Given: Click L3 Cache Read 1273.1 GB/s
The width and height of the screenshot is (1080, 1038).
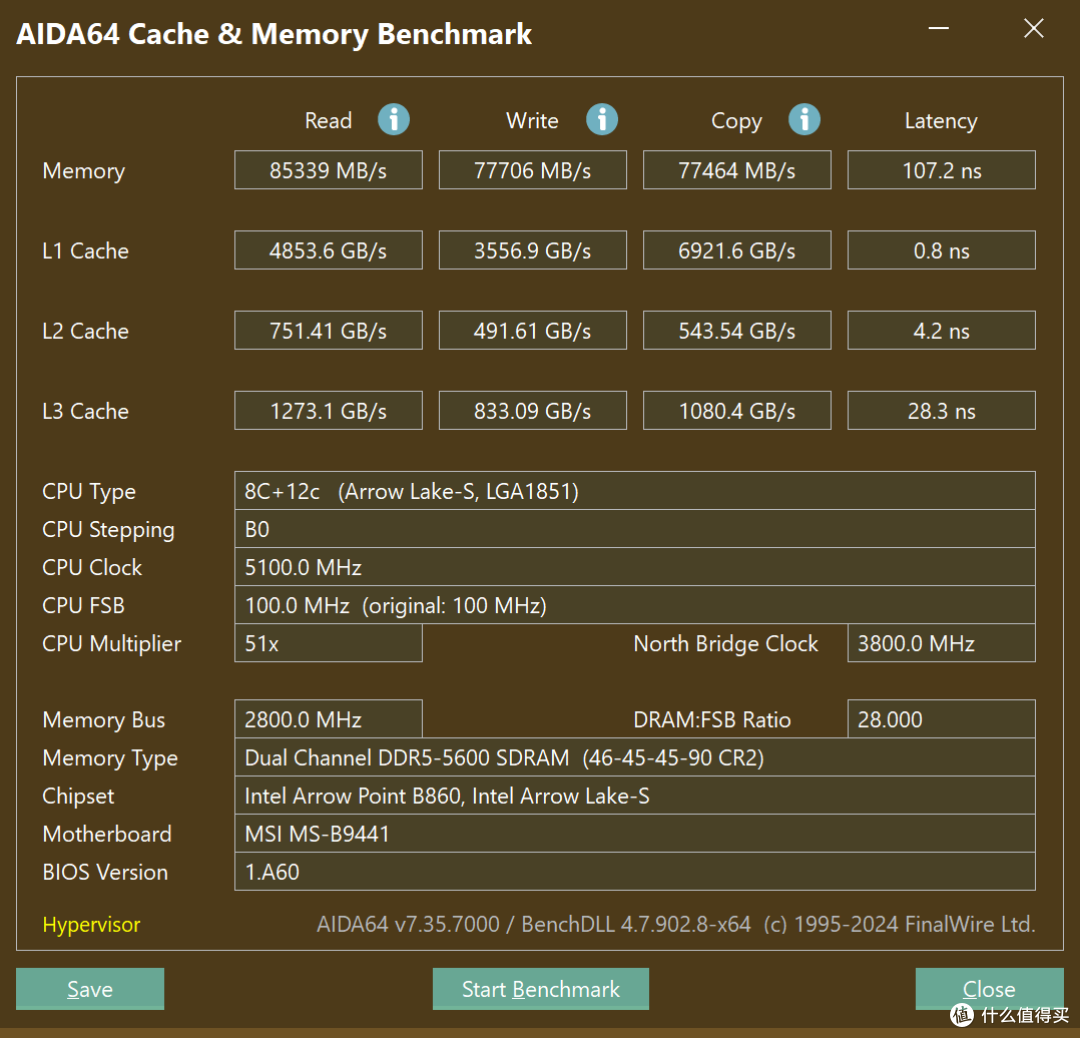Looking at the screenshot, I should click(328, 411).
